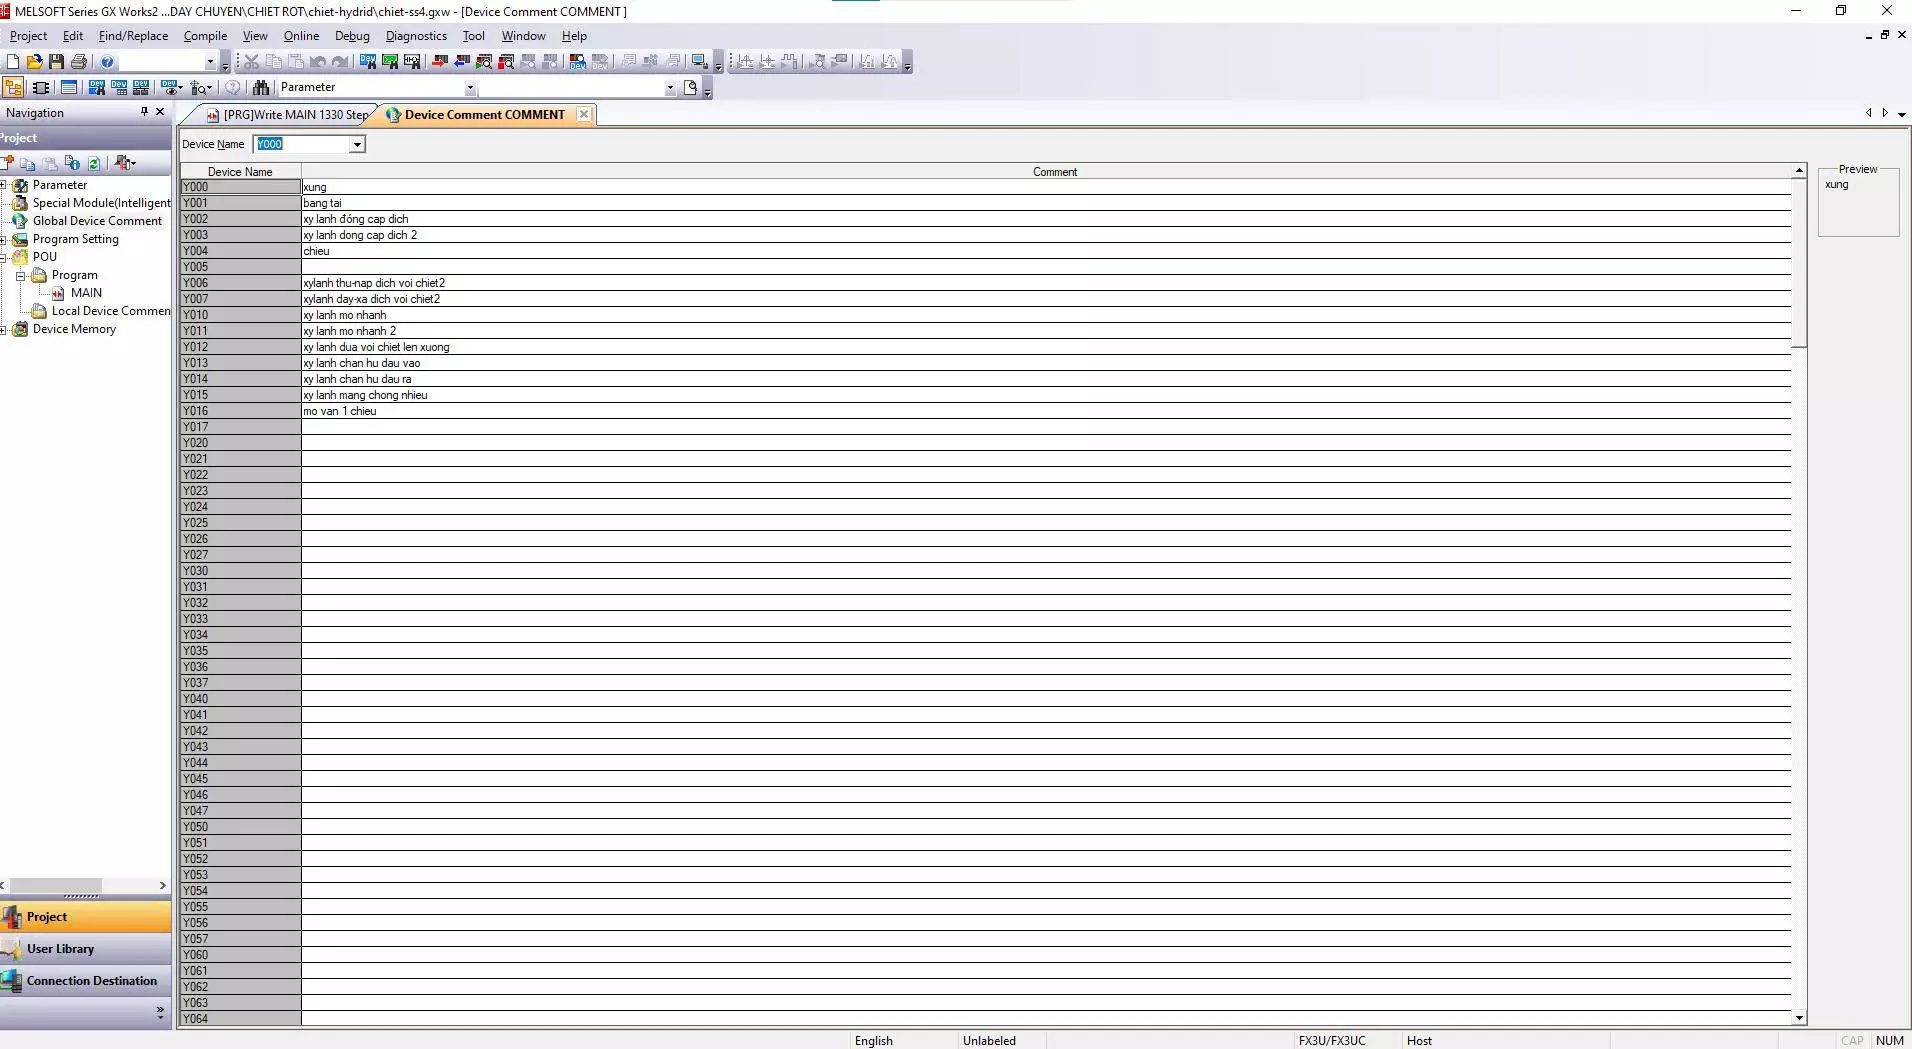Expand the Device Memory tree node
Viewport: 1912px width, 1049px height.
click(x=4, y=329)
